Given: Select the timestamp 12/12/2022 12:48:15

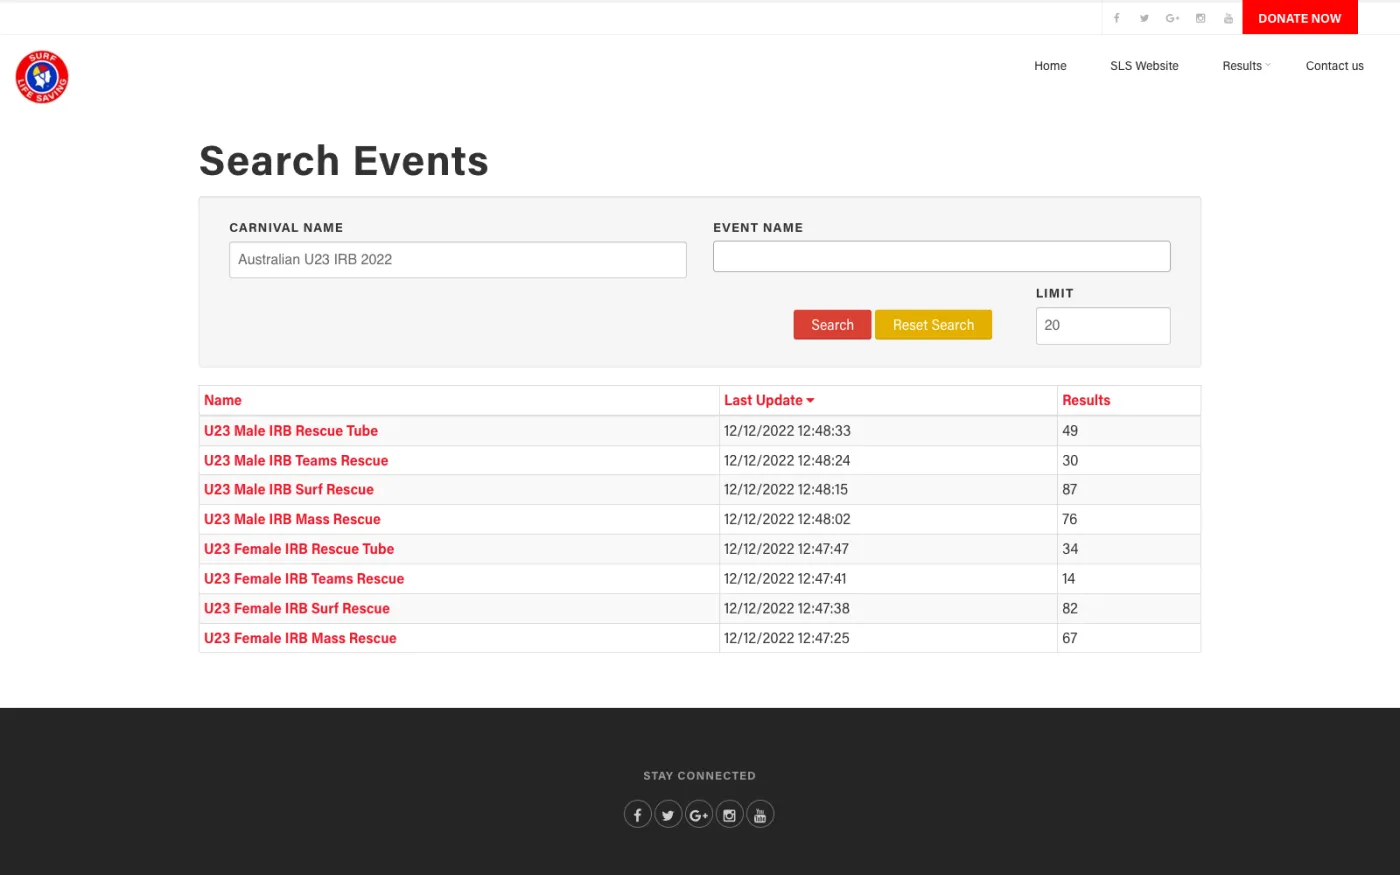Looking at the screenshot, I should pos(786,490).
